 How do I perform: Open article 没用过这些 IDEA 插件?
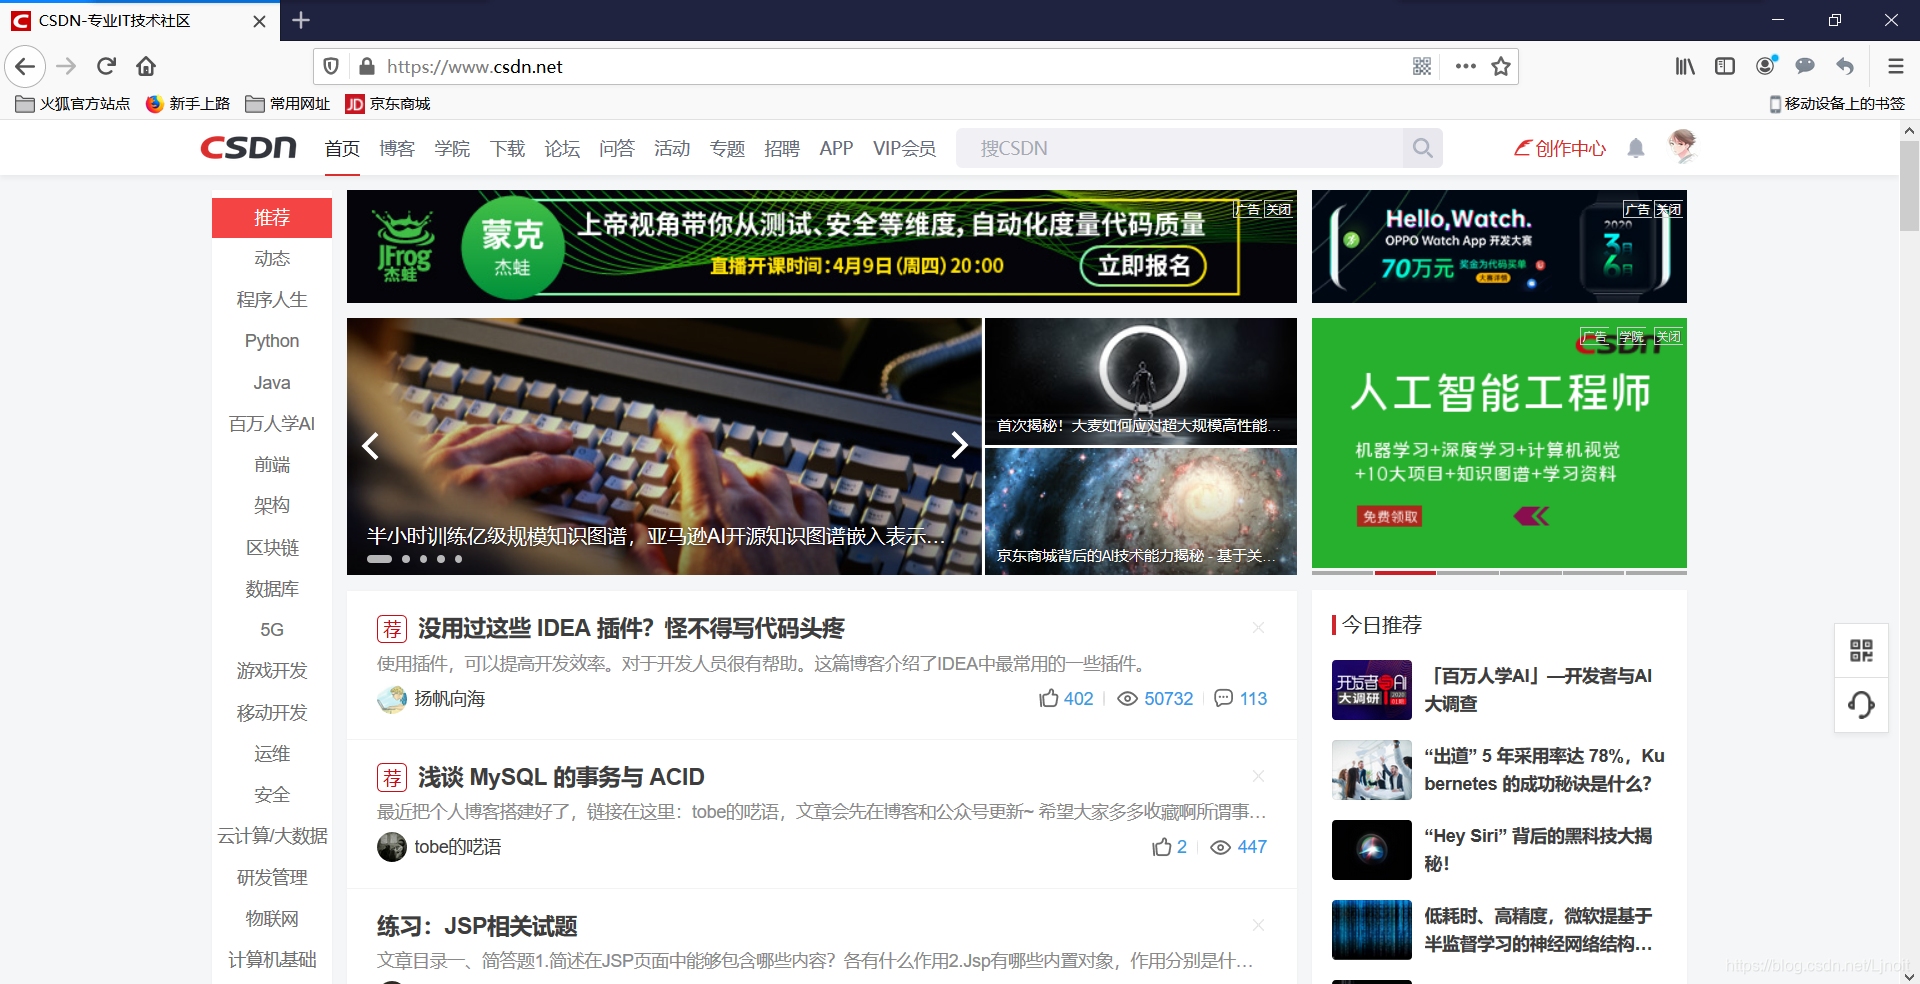pyautogui.click(x=631, y=628)
